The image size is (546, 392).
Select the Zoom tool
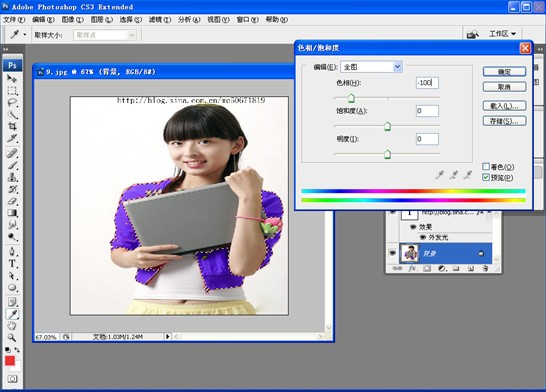(x=12, y=338)
